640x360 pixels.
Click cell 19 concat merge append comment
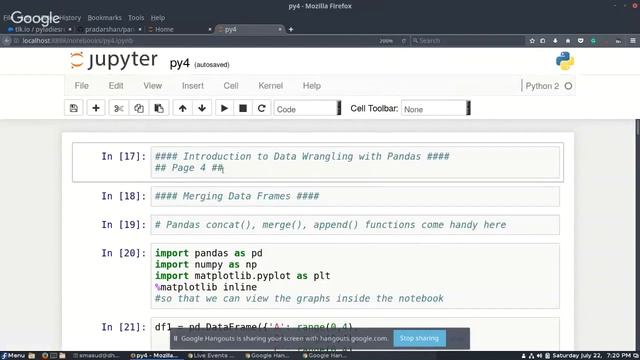click(355, 225)
